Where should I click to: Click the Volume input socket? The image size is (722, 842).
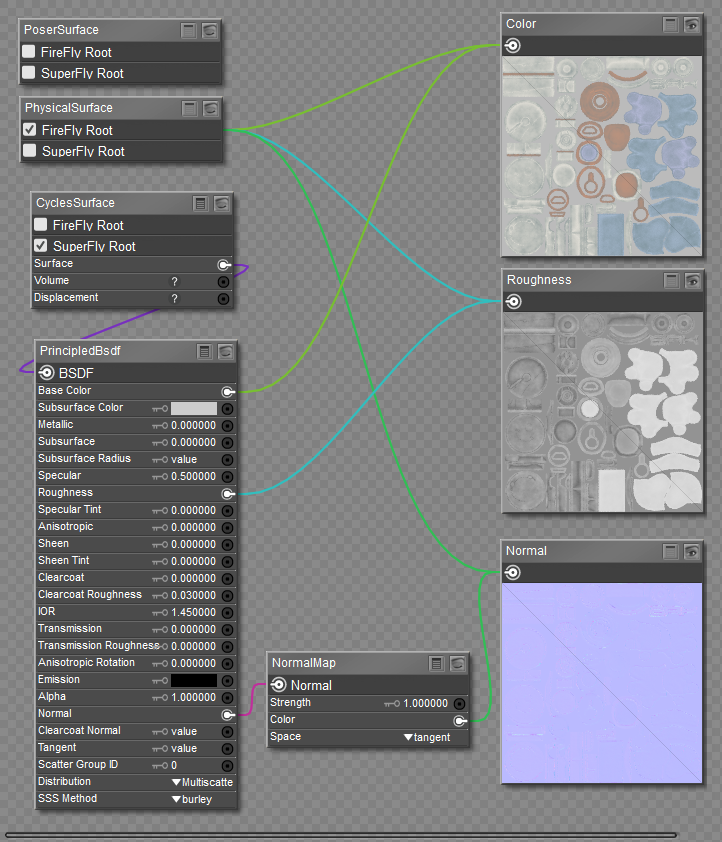tap(224, 282)
